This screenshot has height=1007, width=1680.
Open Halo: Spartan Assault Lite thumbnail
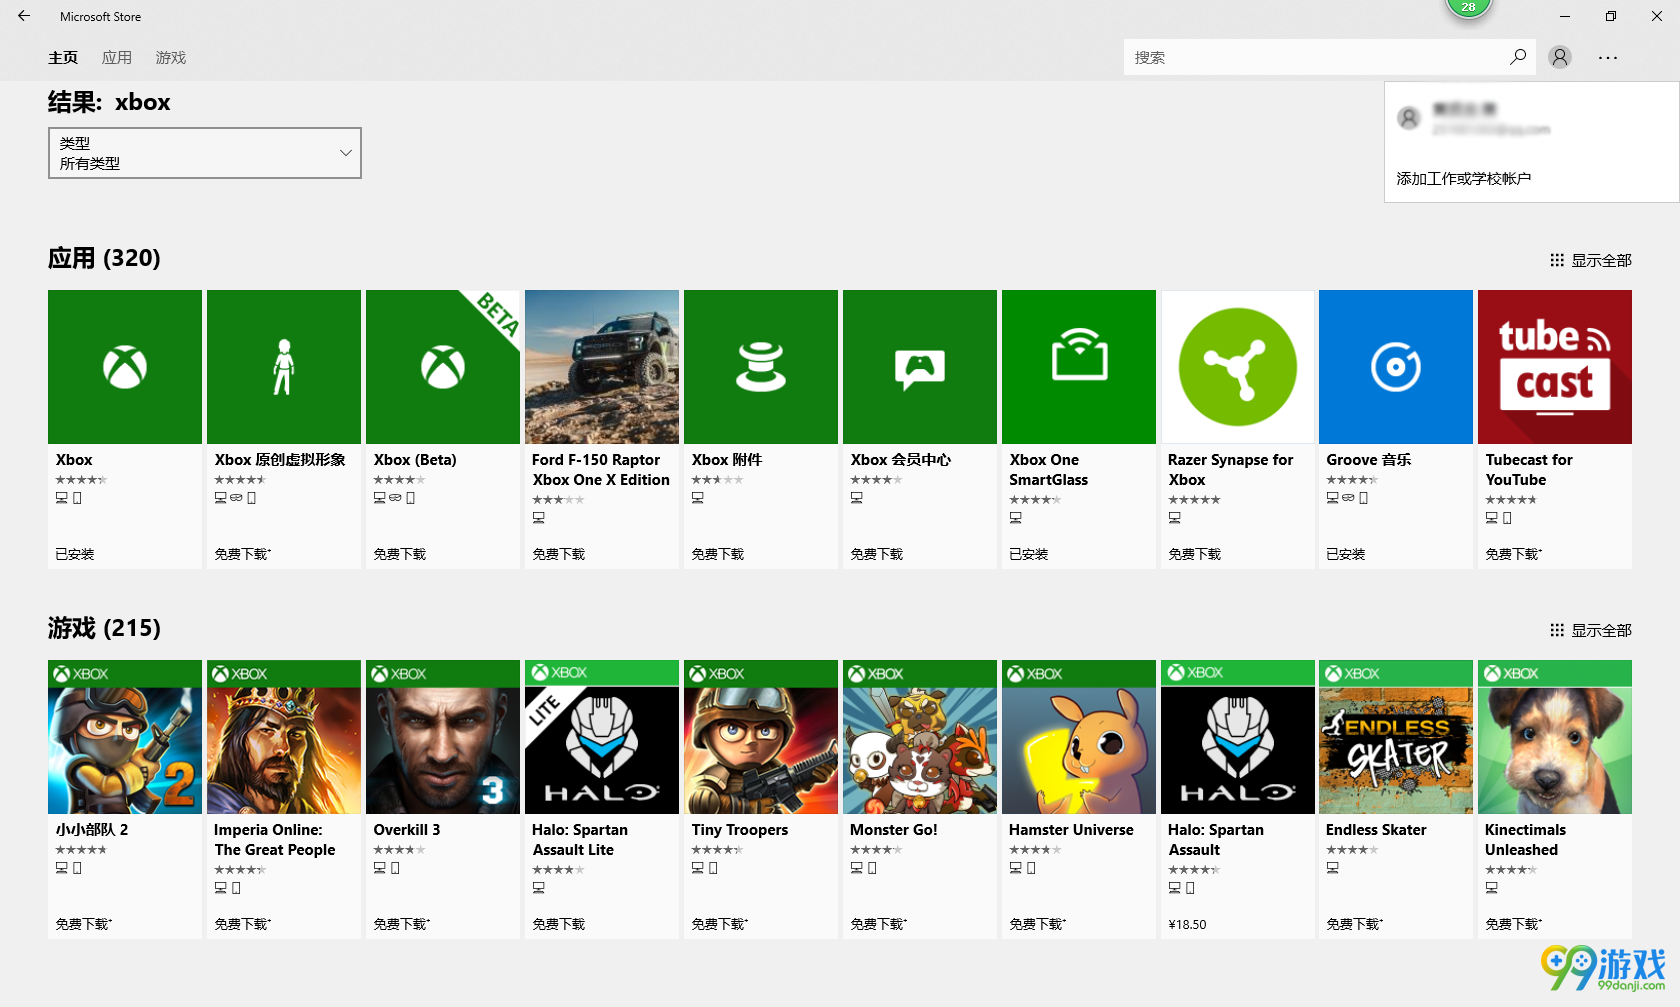(602, 737)
